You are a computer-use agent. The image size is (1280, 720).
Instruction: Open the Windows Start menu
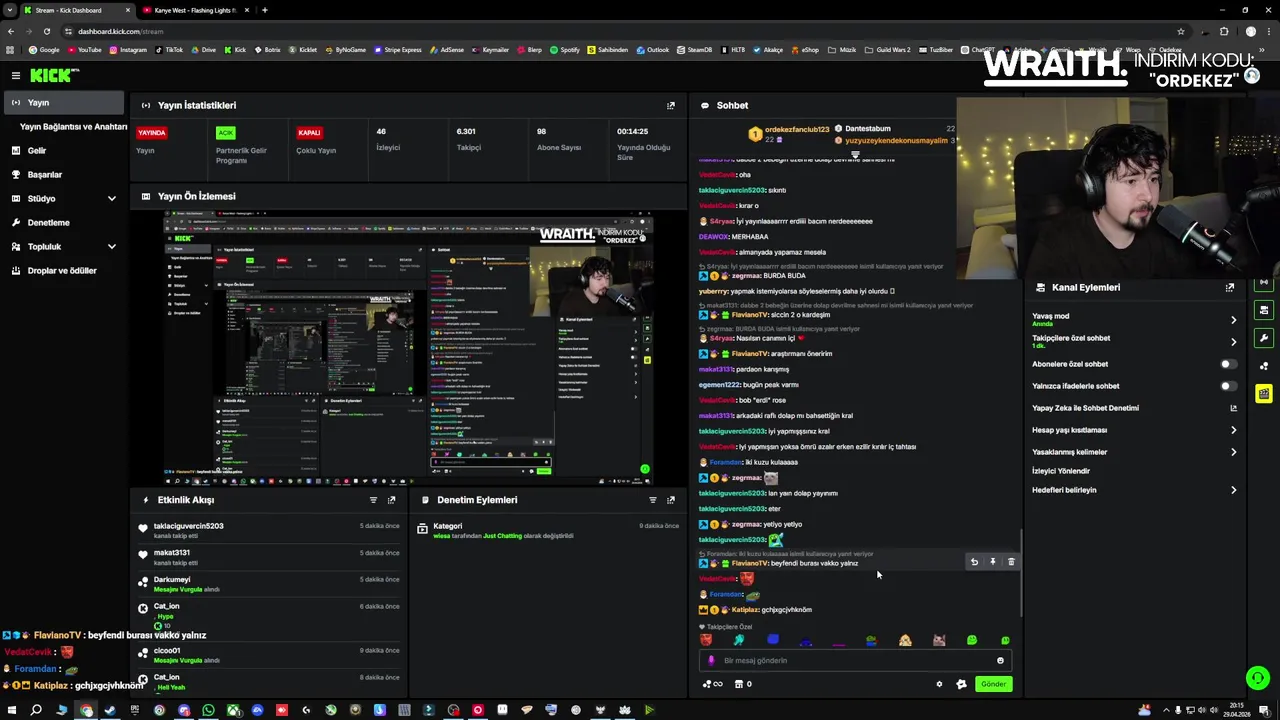(11, 710)
